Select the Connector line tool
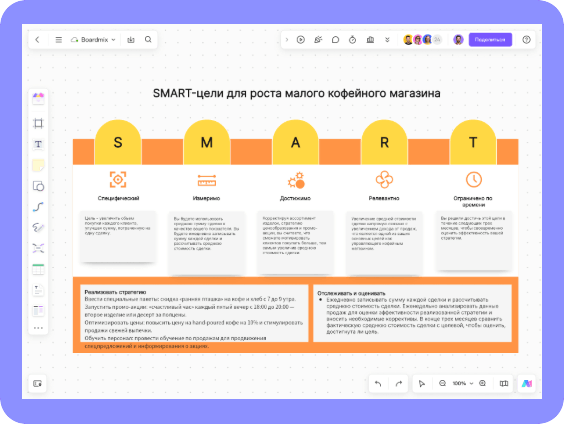564x424 pixels. (x=38, y=207)
